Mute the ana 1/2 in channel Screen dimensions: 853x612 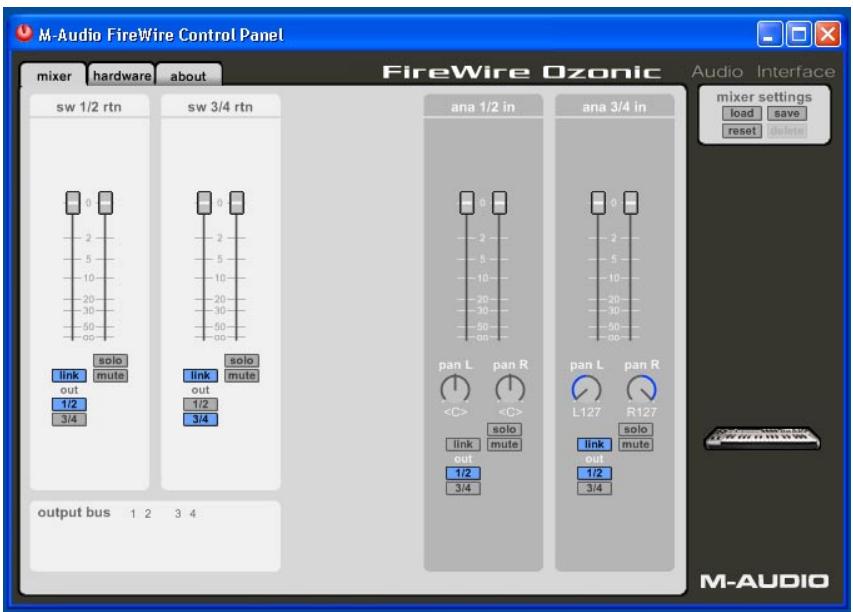(504, 444)
